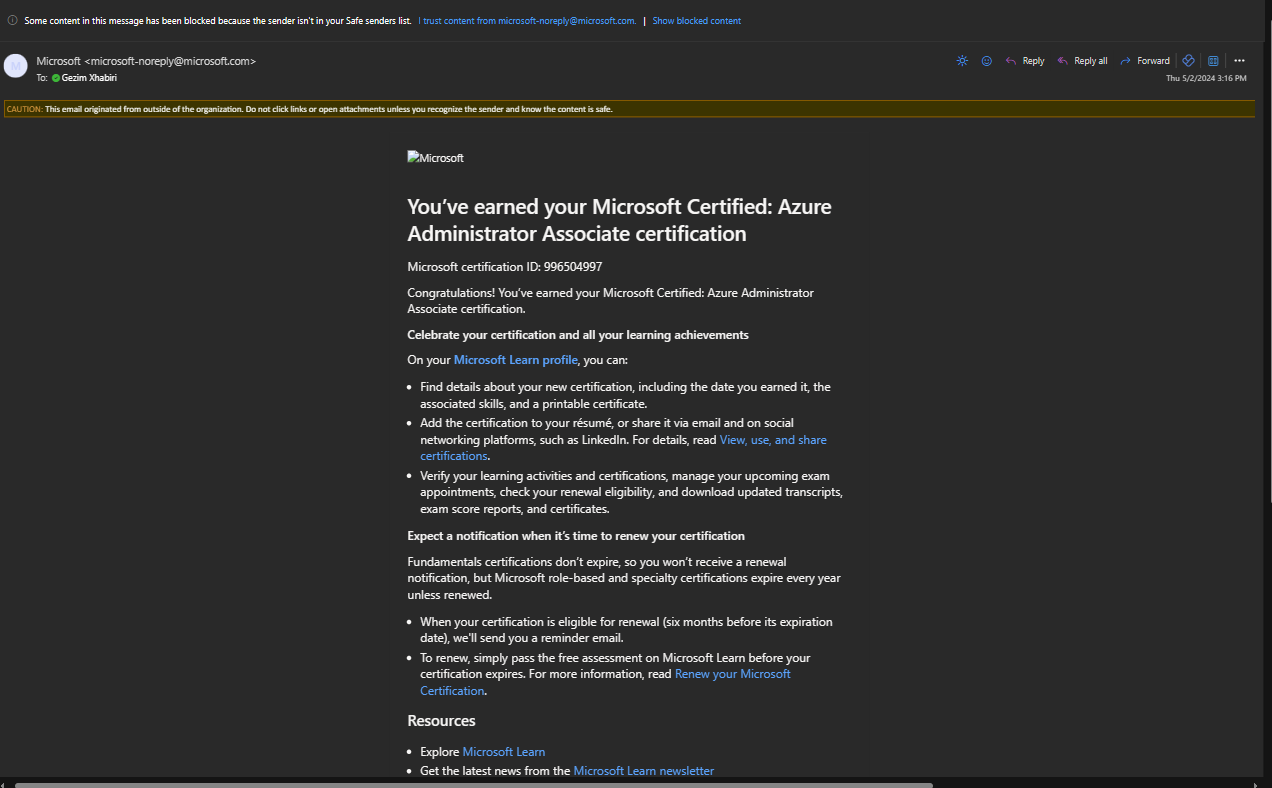Click the blocked Microsoft logo image placeholder
The width and height of the screenshot is (1272, 788).
[436, 158]
